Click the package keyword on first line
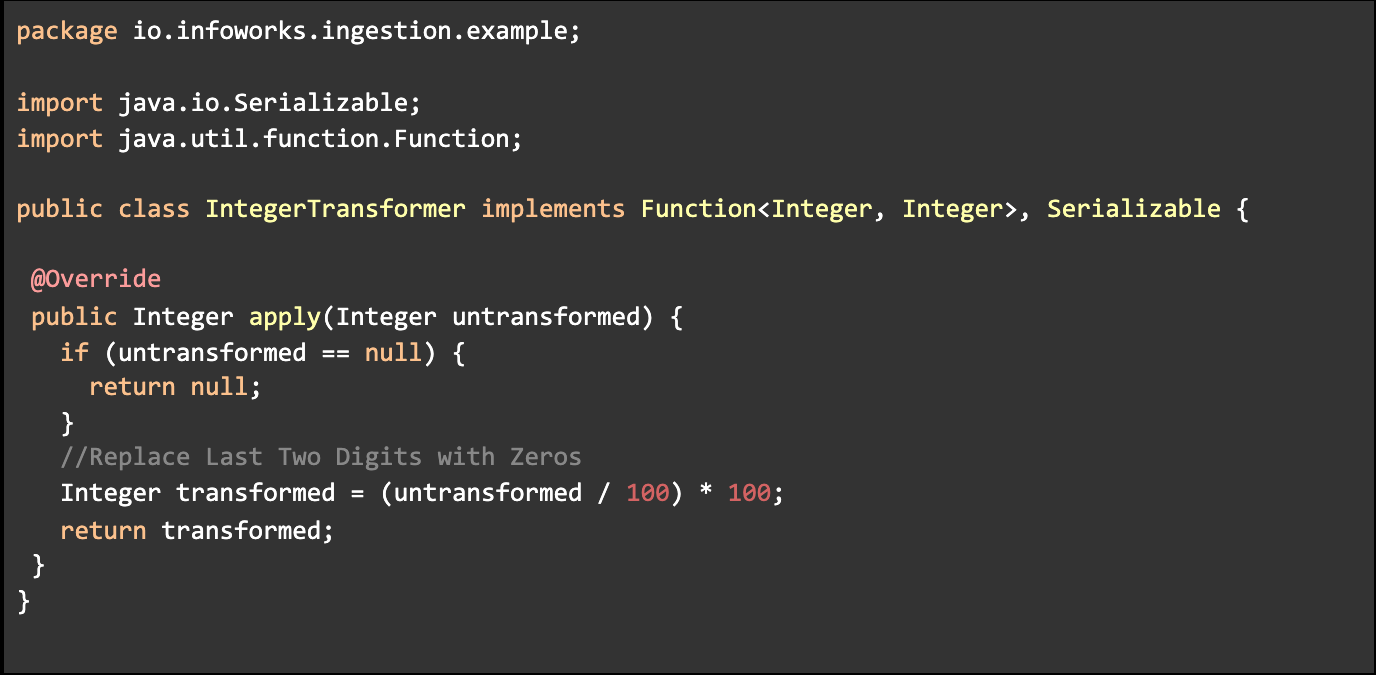1381x675 pixels. click(67, 31)
